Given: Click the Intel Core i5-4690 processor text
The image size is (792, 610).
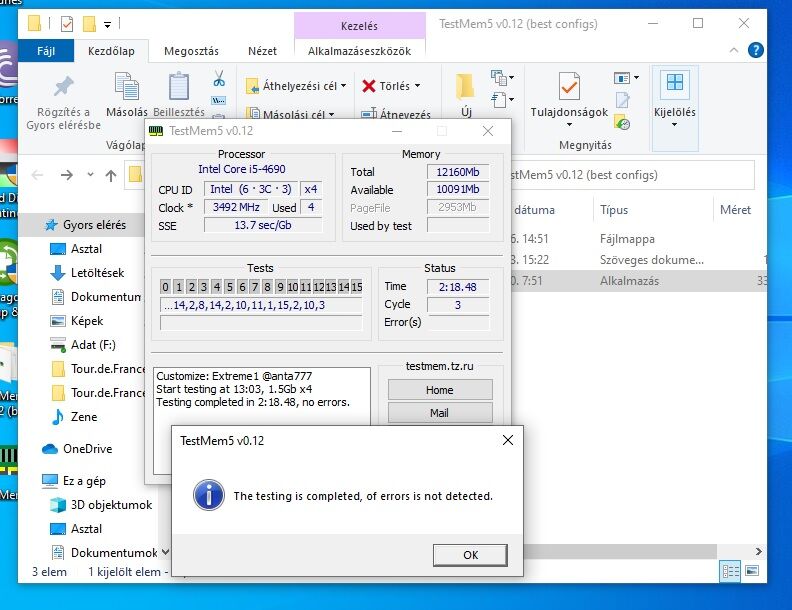Looking at the screenshot, I should click(x=241, y=169).
